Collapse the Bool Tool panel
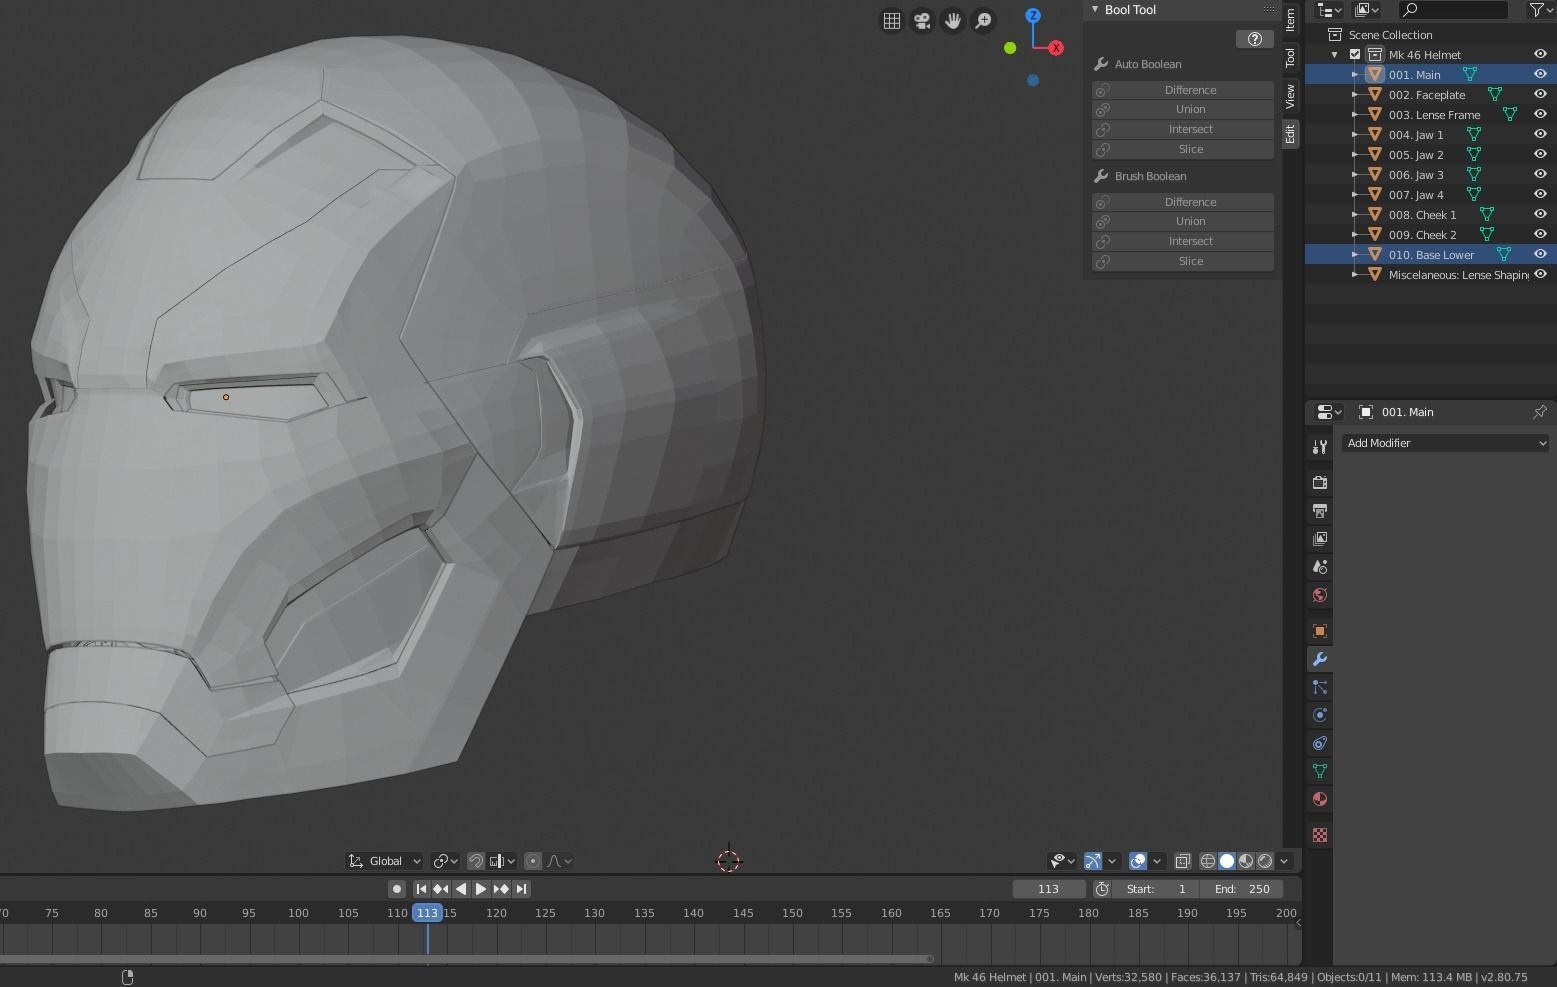 tap(1095, 10)
